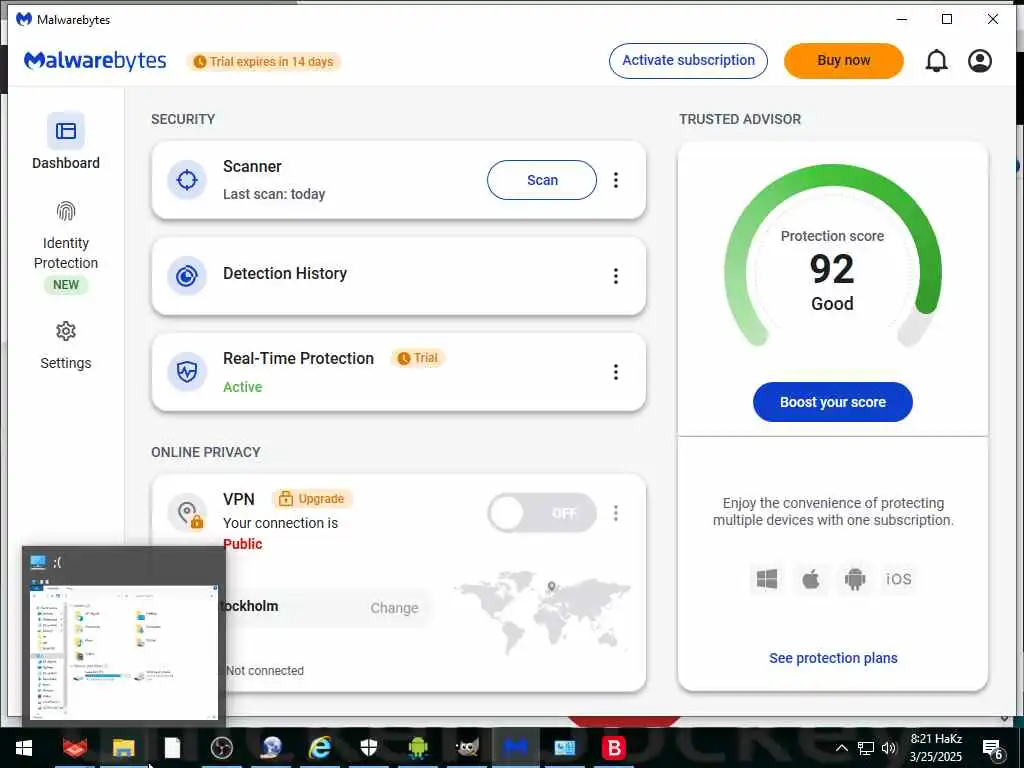Open Scanner options three-dot menu

[x=615, y=180]
